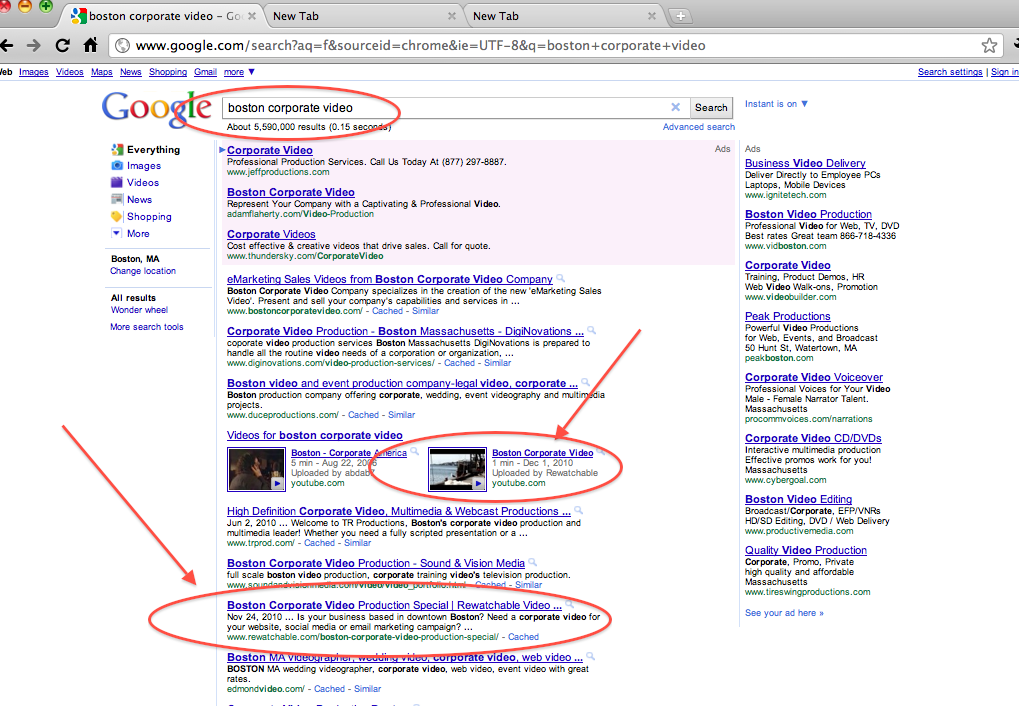This screenshot has width=1019, height=706.
Task: Select the Shopping icon in the left sidebar
Action: 117,216
